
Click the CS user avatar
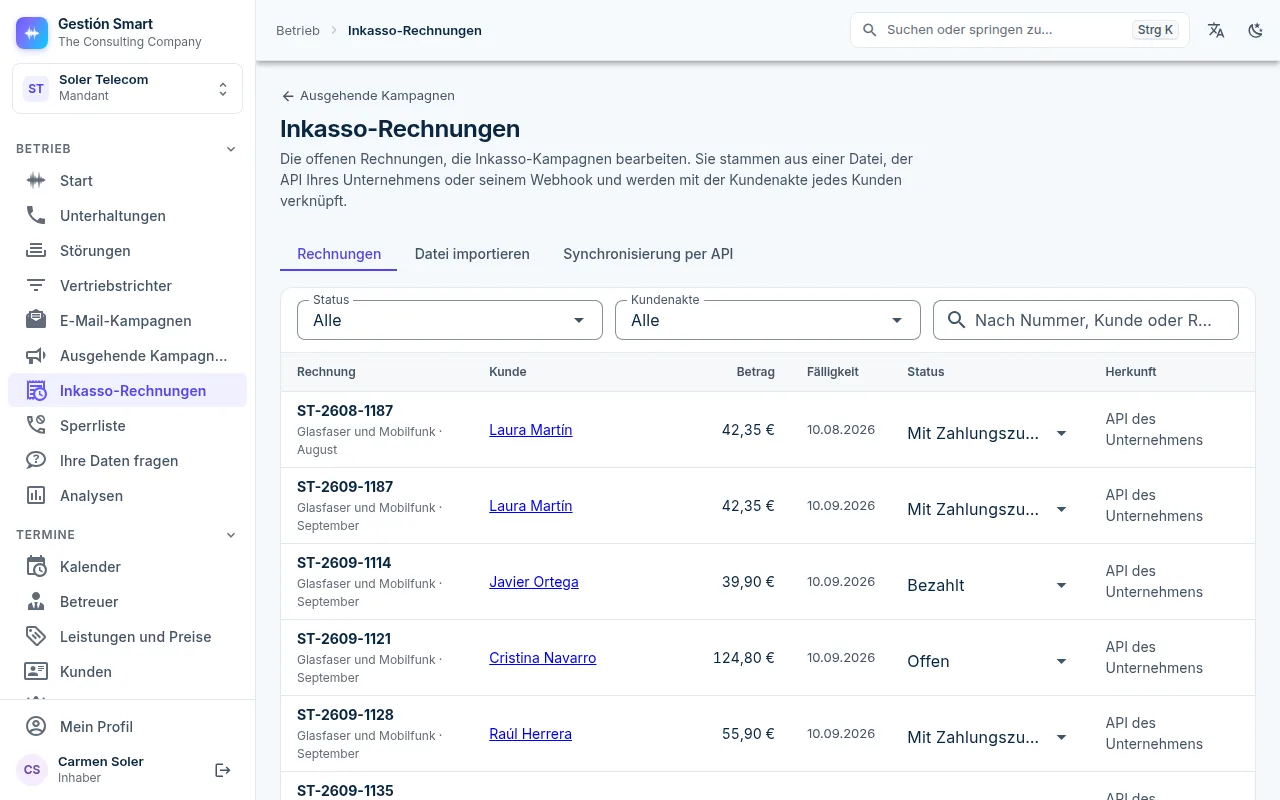(32, 770)
